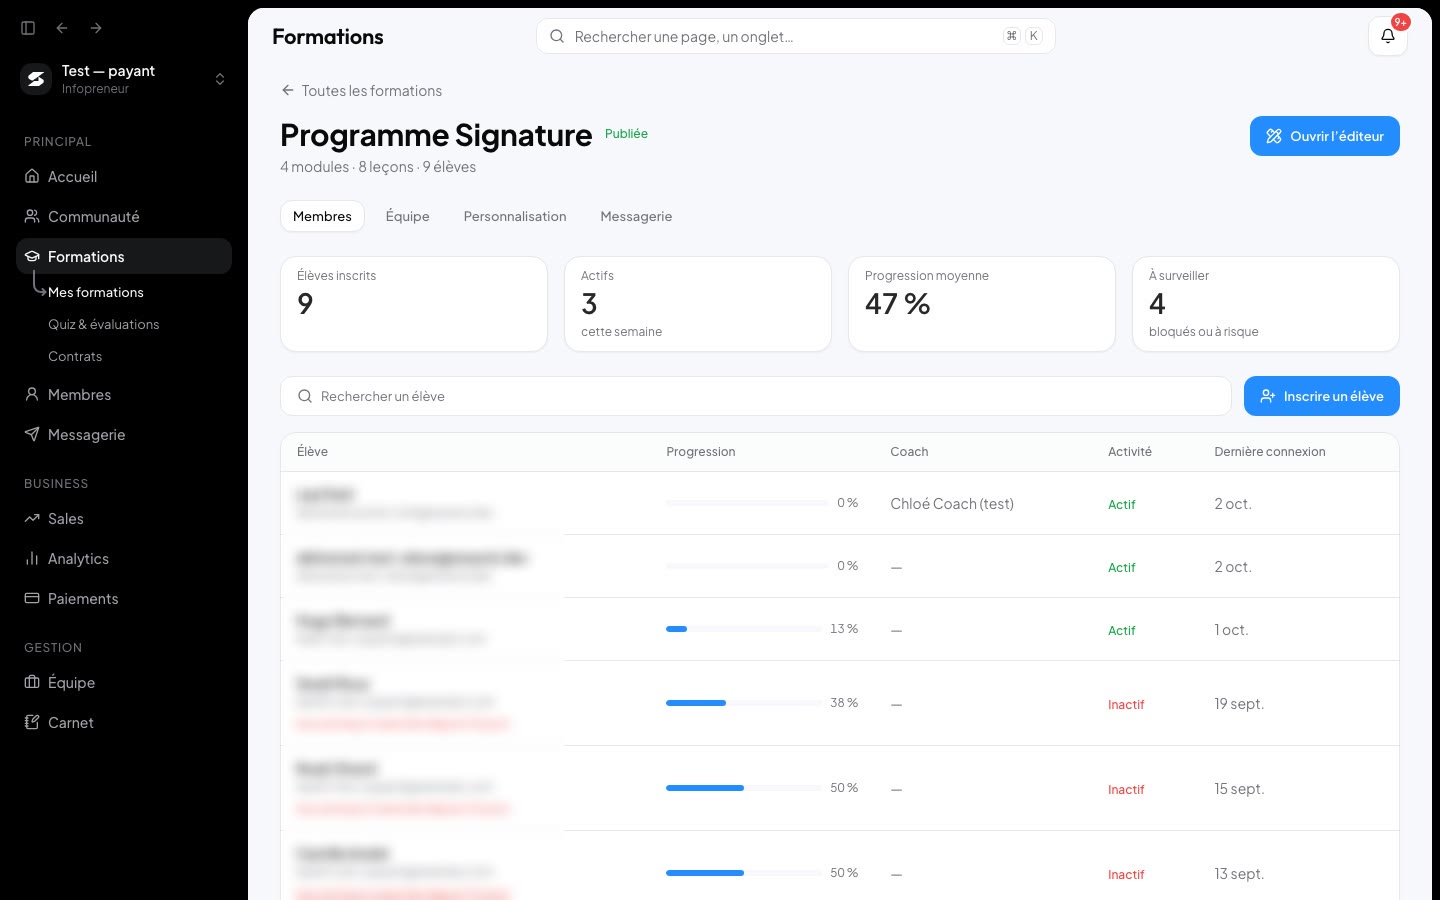Click the Formations graduation cap icon

pos(32,256)
